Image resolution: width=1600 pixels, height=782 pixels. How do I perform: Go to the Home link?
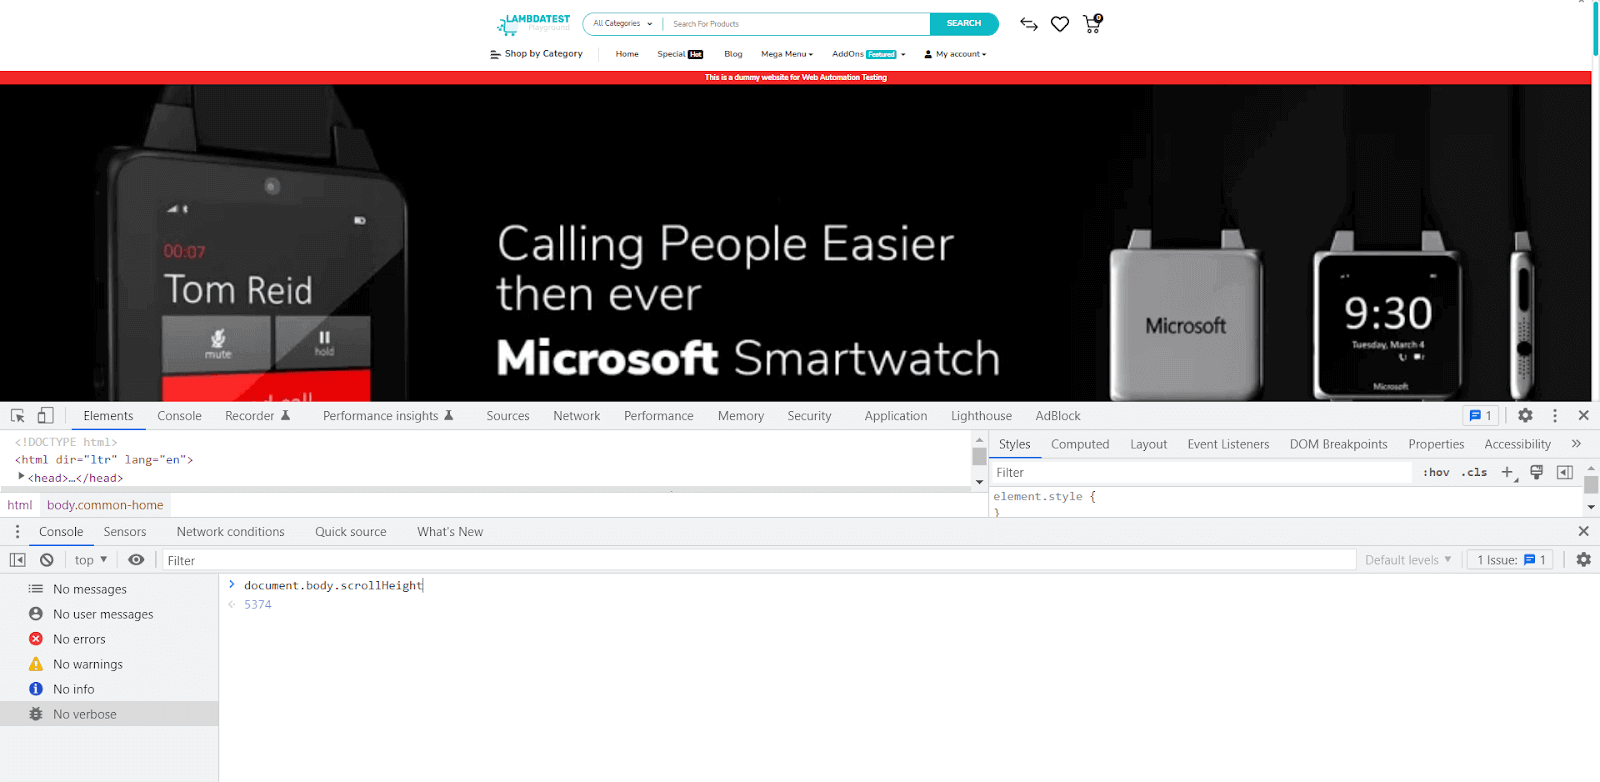627,54
